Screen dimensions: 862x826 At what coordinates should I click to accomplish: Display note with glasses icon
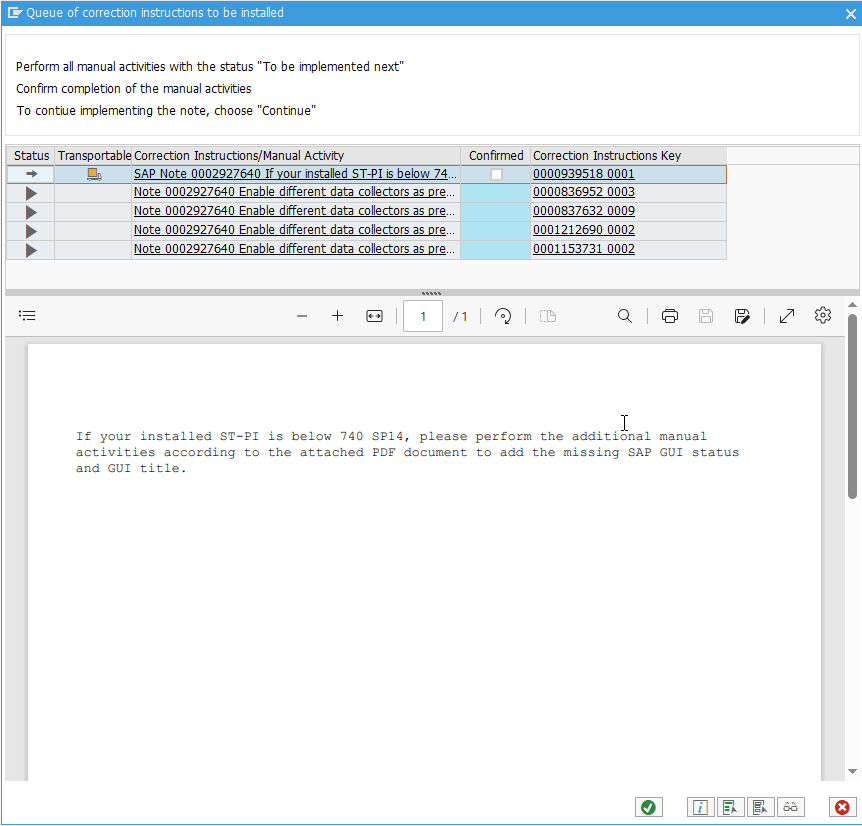pos(791,807)
